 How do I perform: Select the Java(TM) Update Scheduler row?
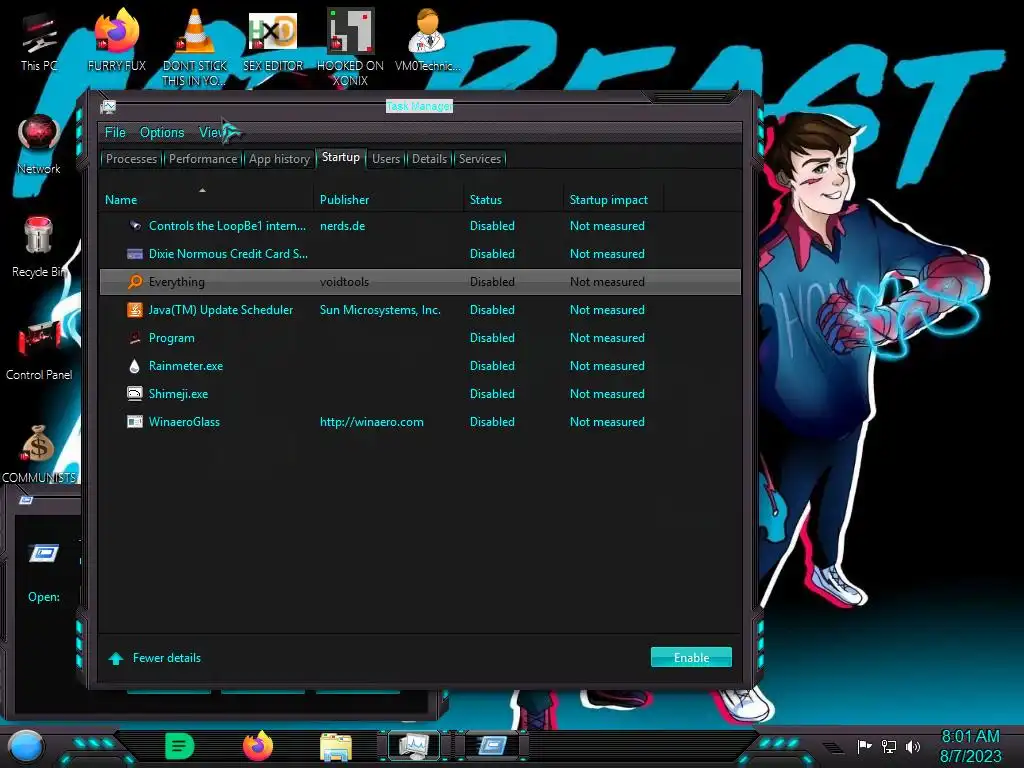pos(420,310)
